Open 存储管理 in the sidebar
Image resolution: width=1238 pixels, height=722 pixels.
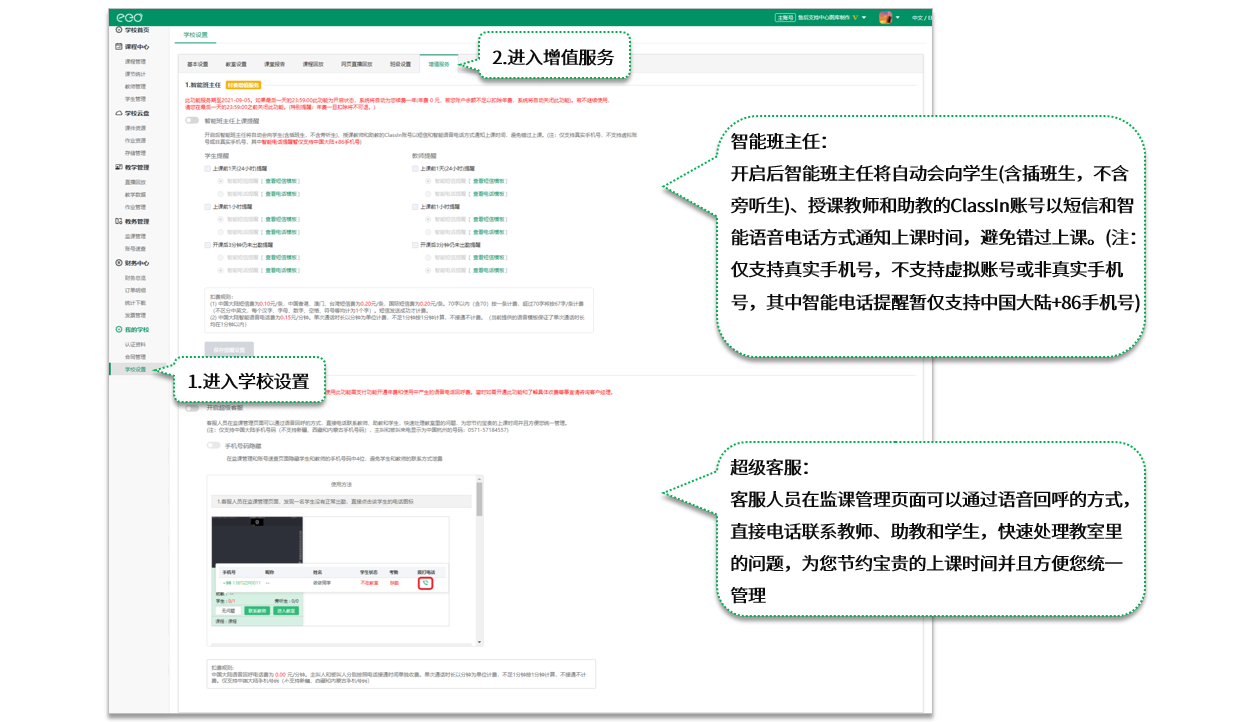[x=135, y=153]
